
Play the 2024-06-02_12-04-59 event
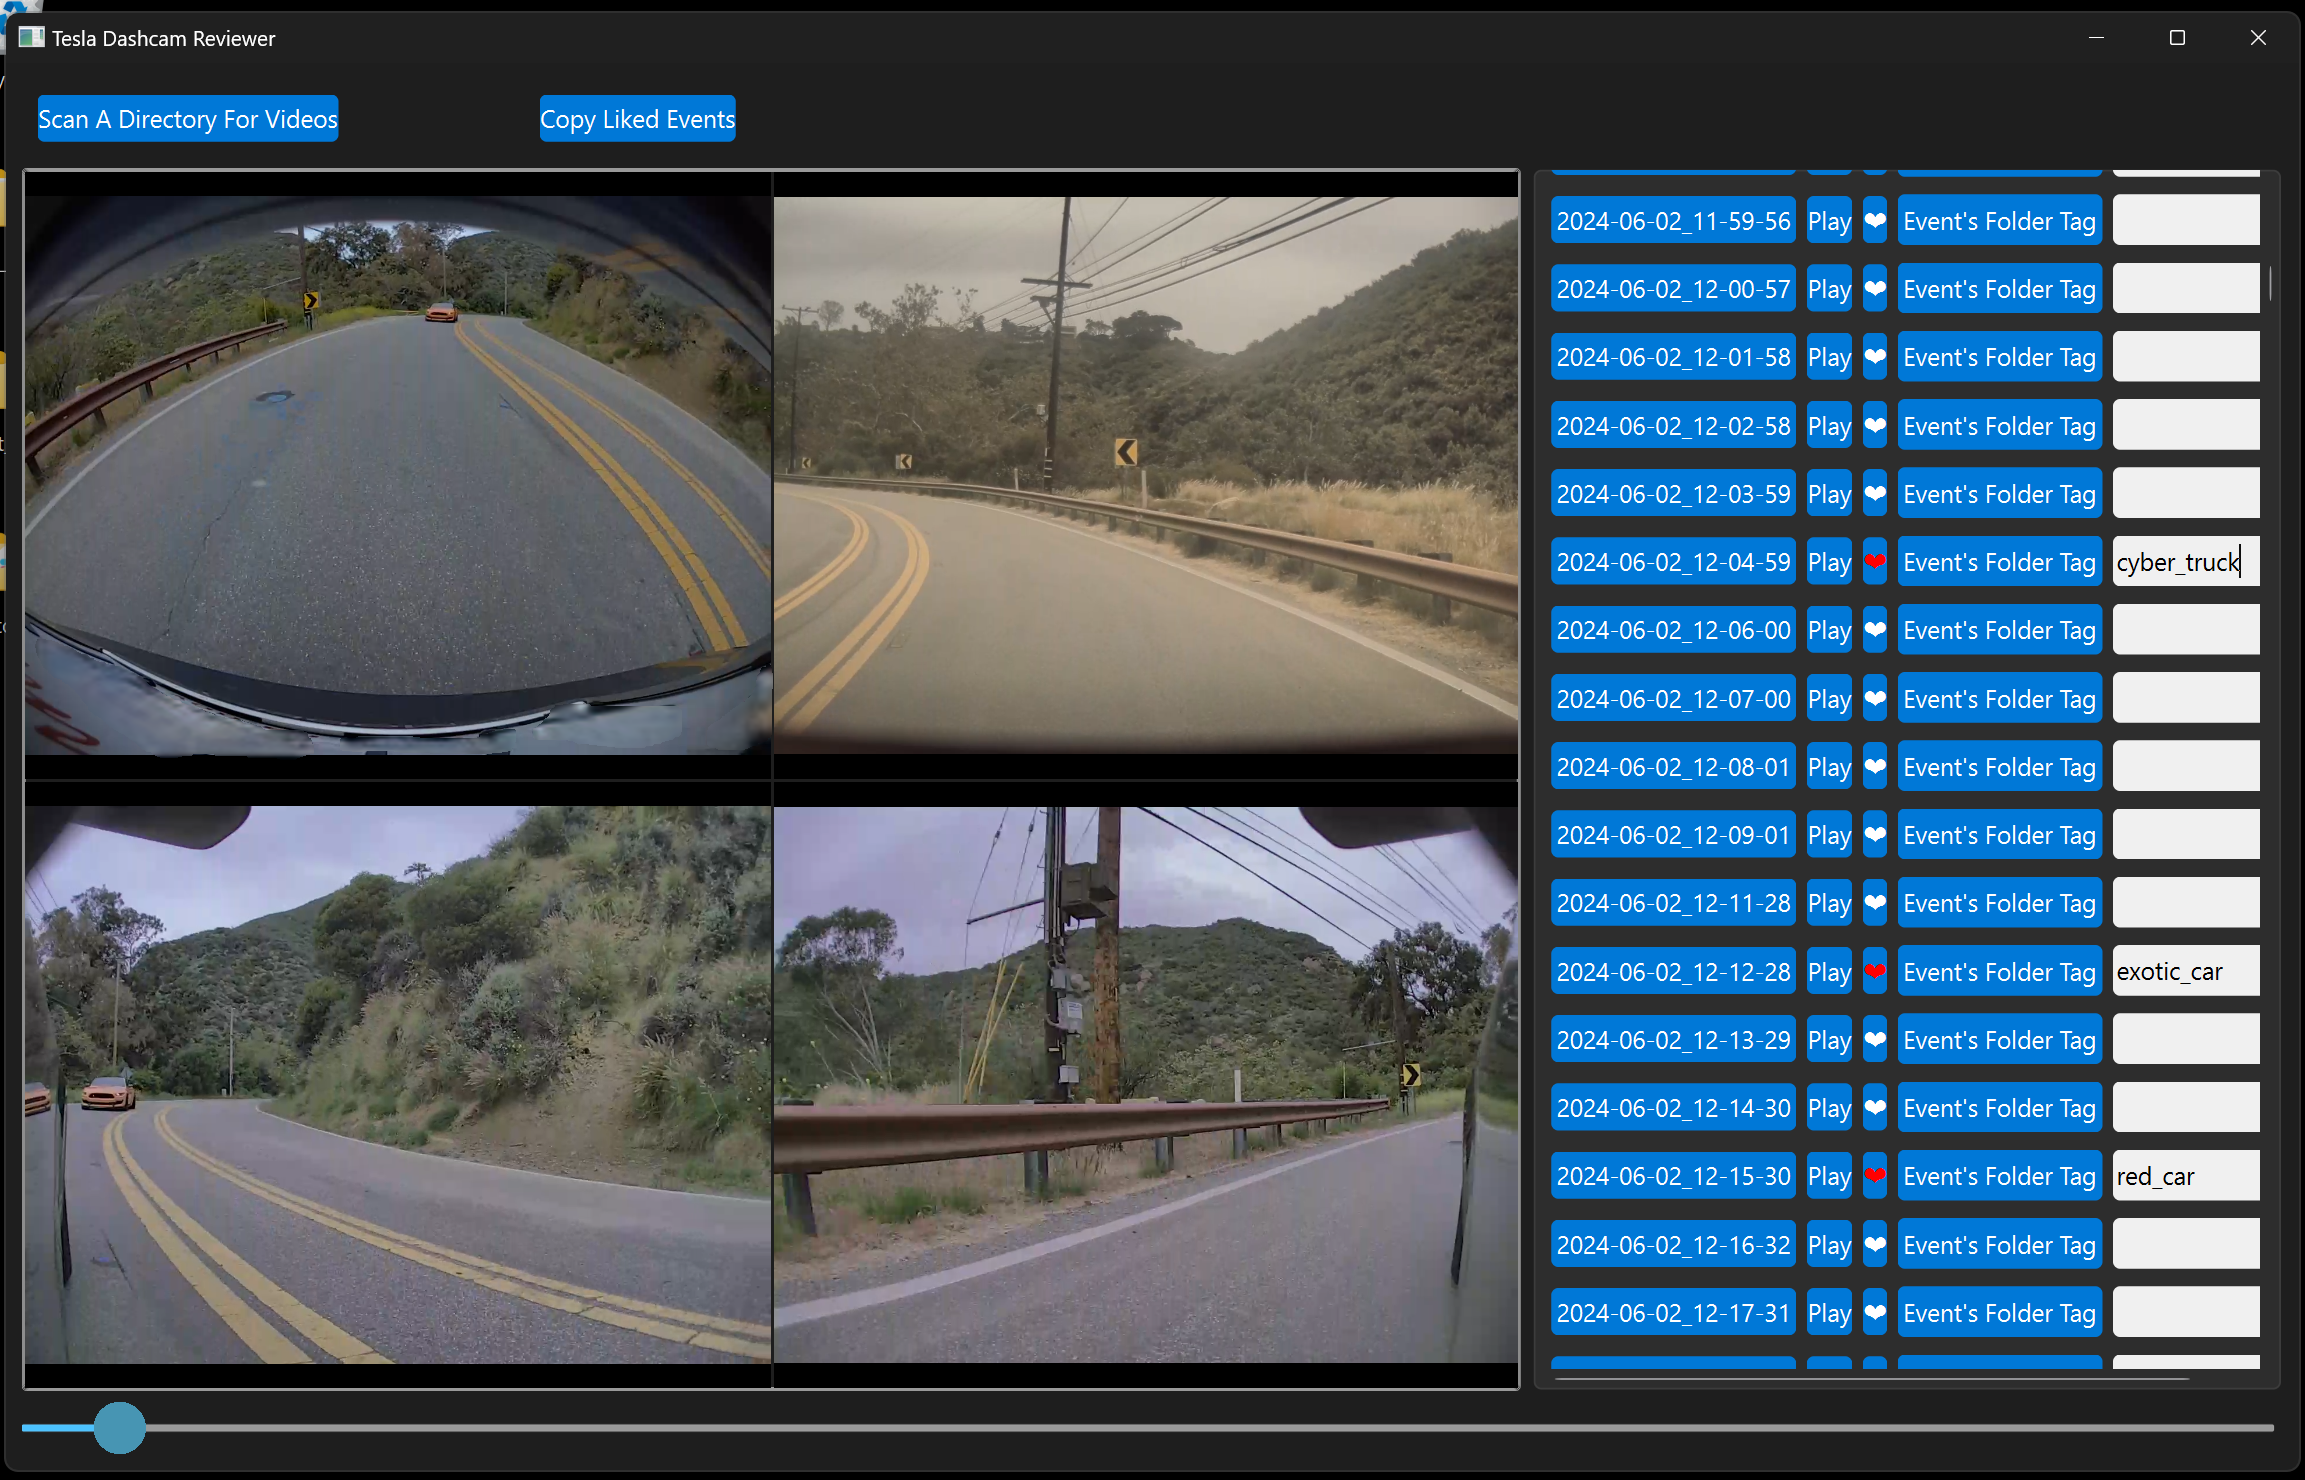[1829, 562]
